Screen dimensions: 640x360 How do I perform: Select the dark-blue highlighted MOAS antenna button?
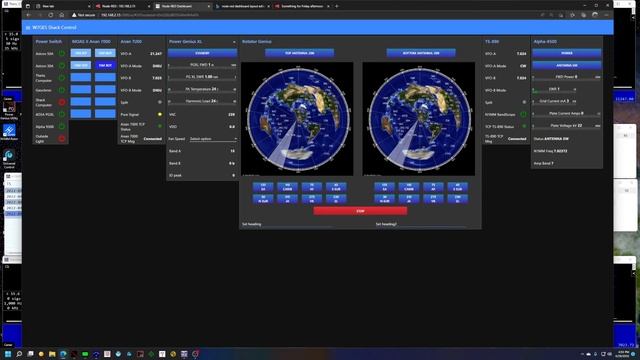click(x=105, y=65)
